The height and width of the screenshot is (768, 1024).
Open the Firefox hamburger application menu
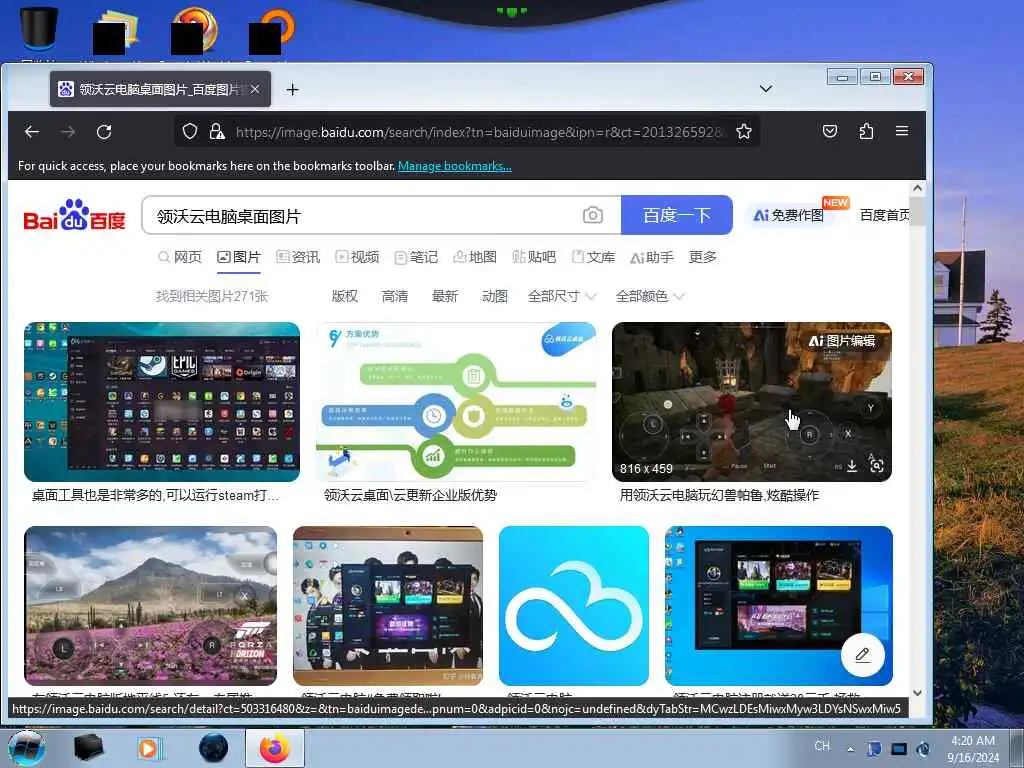(x=902, y=131)
